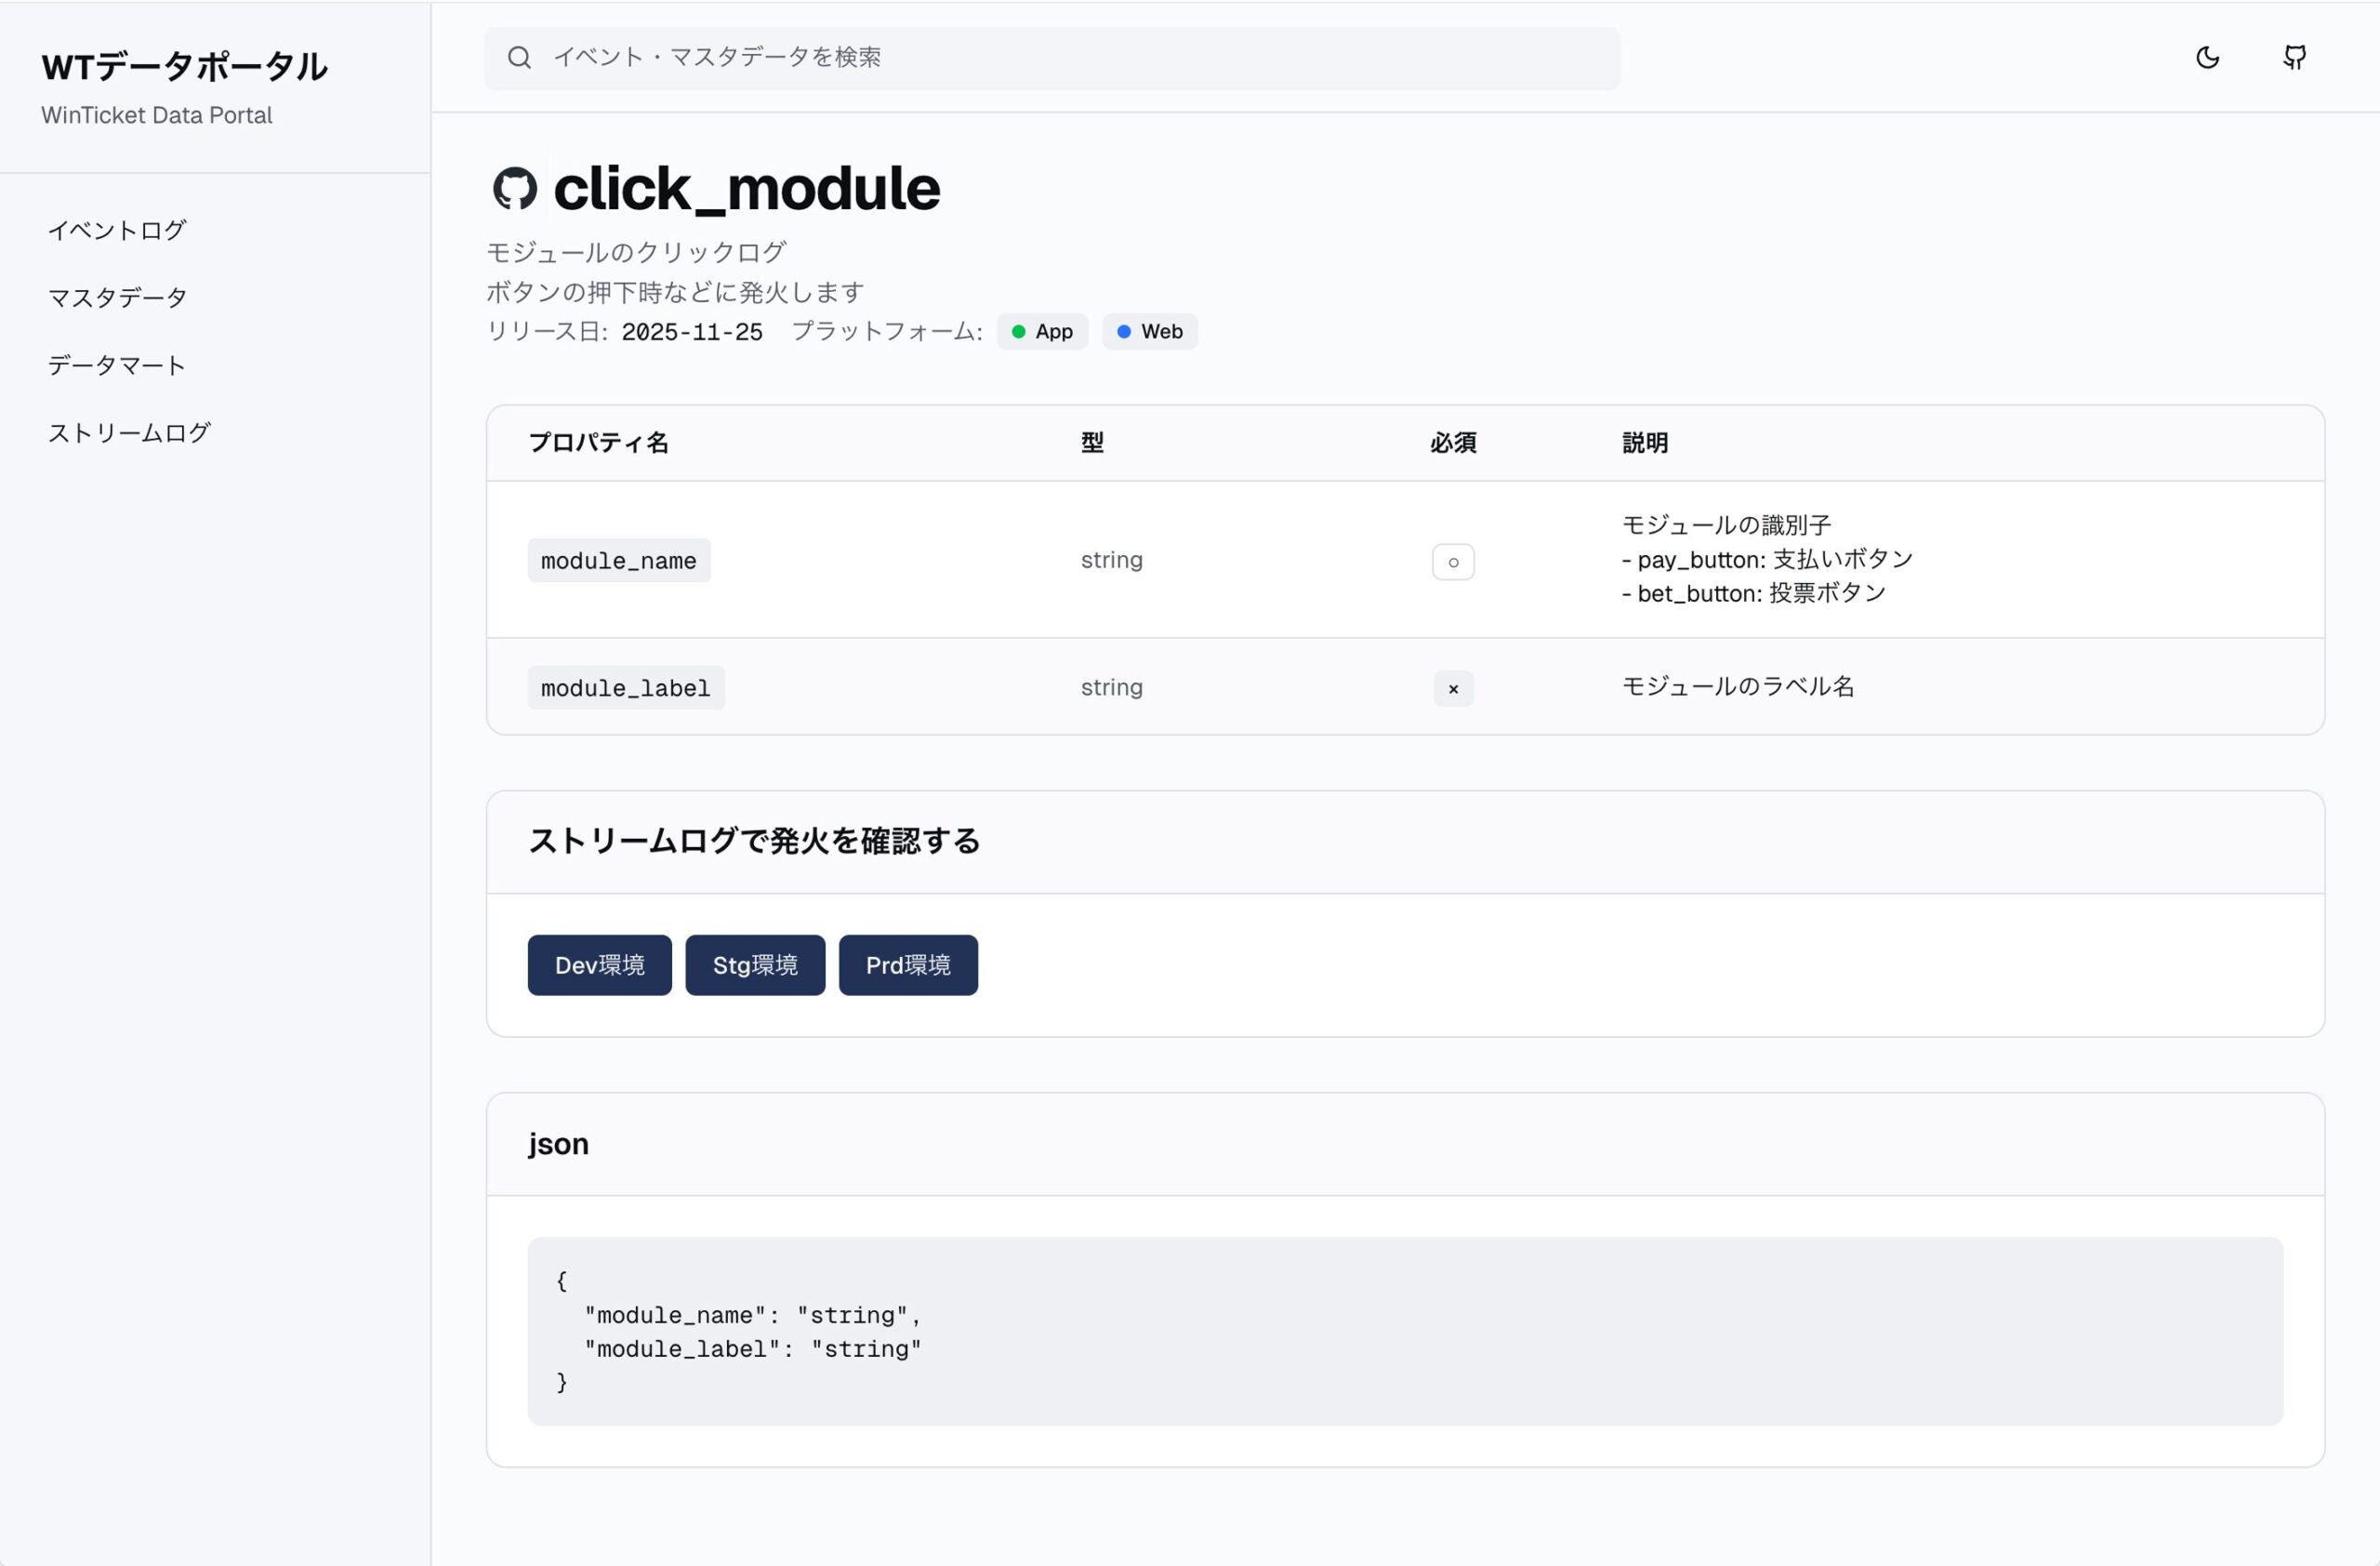Toggle dark mode with the moon icon
This screenshot has width=2380, height=1566.
click(x=2206, y=57)
